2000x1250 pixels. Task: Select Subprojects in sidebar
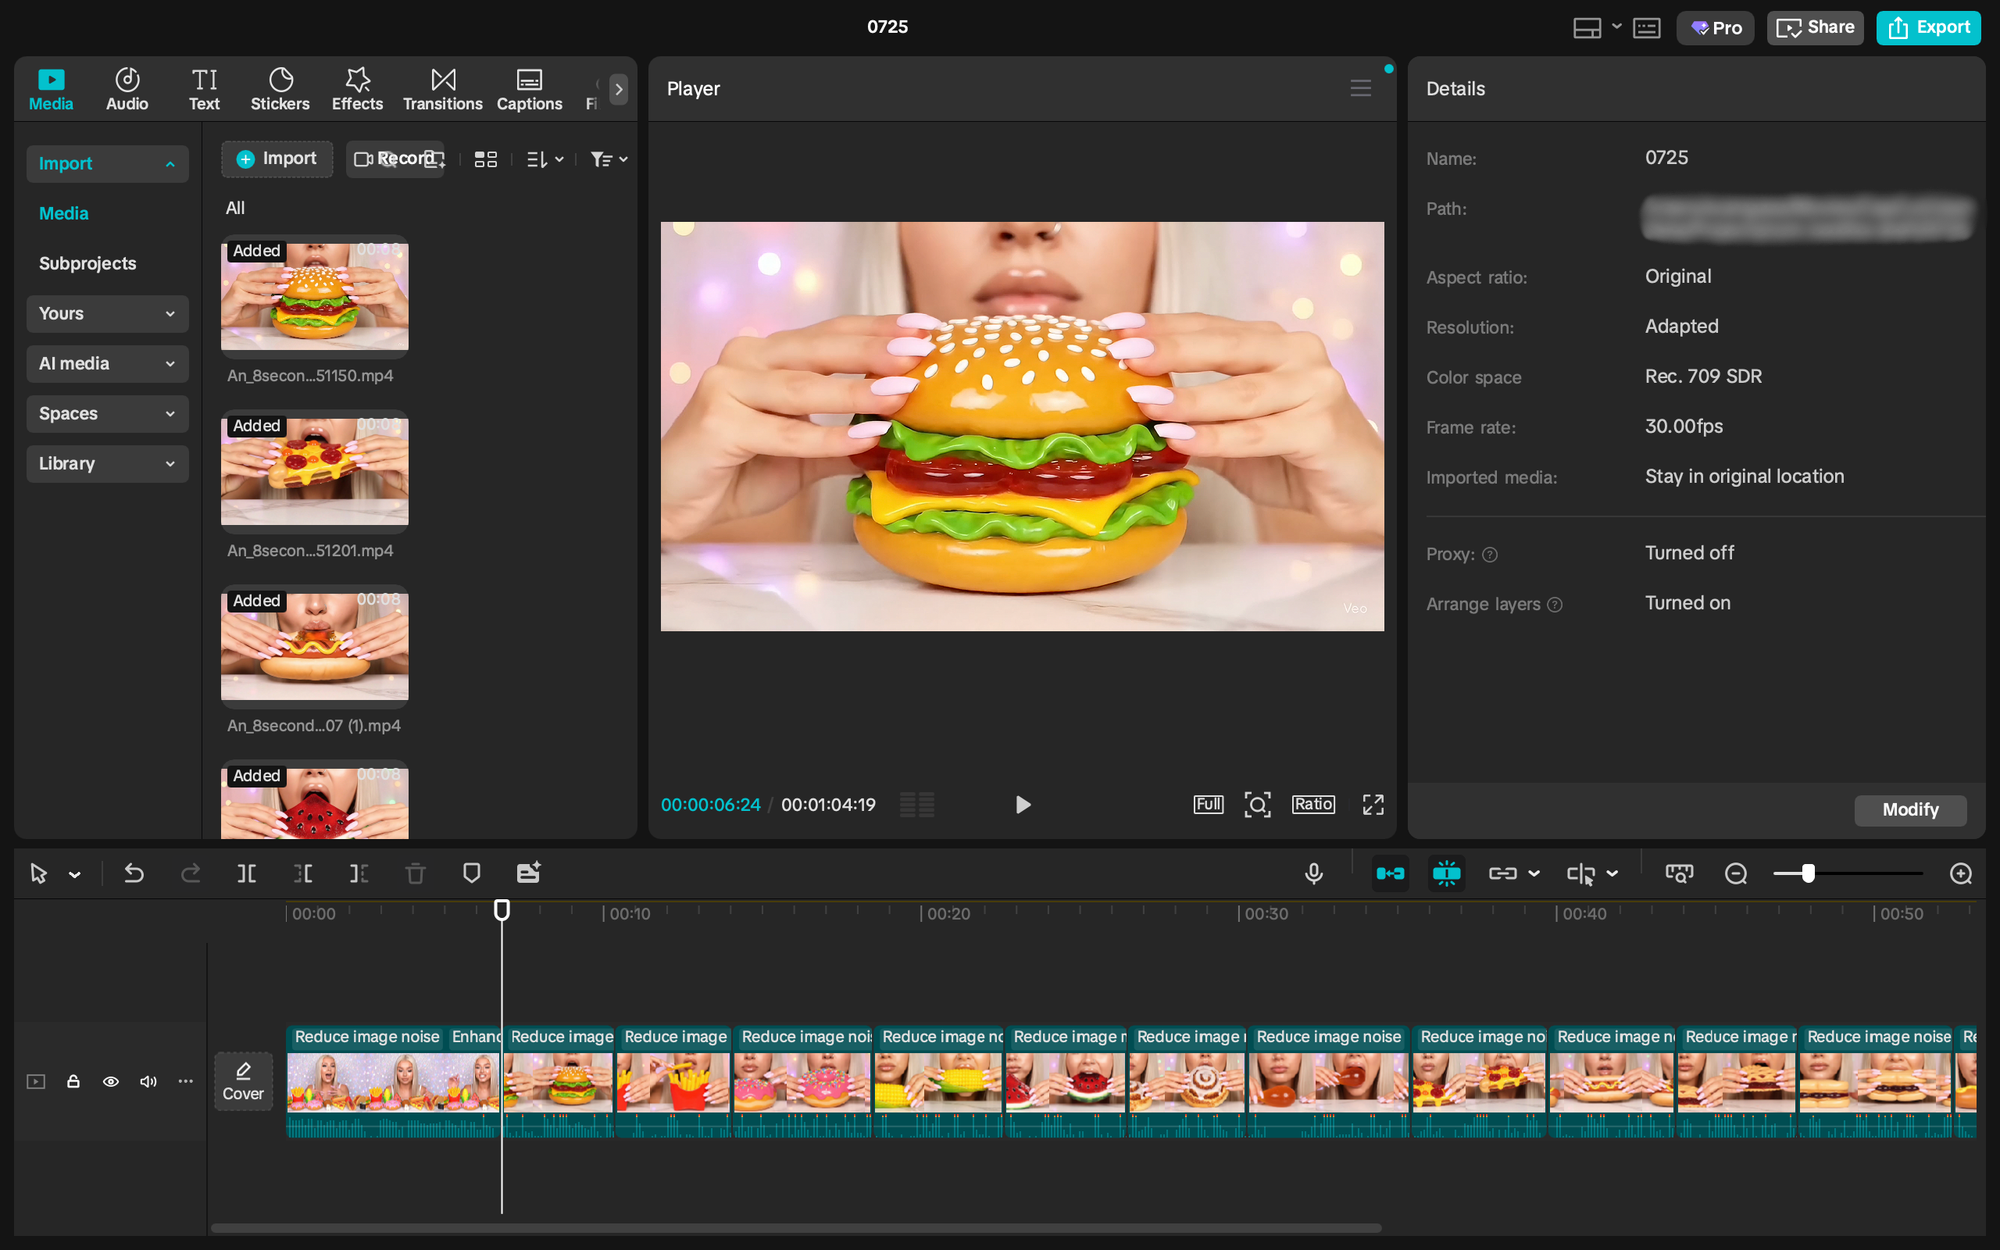pos(87,263)
